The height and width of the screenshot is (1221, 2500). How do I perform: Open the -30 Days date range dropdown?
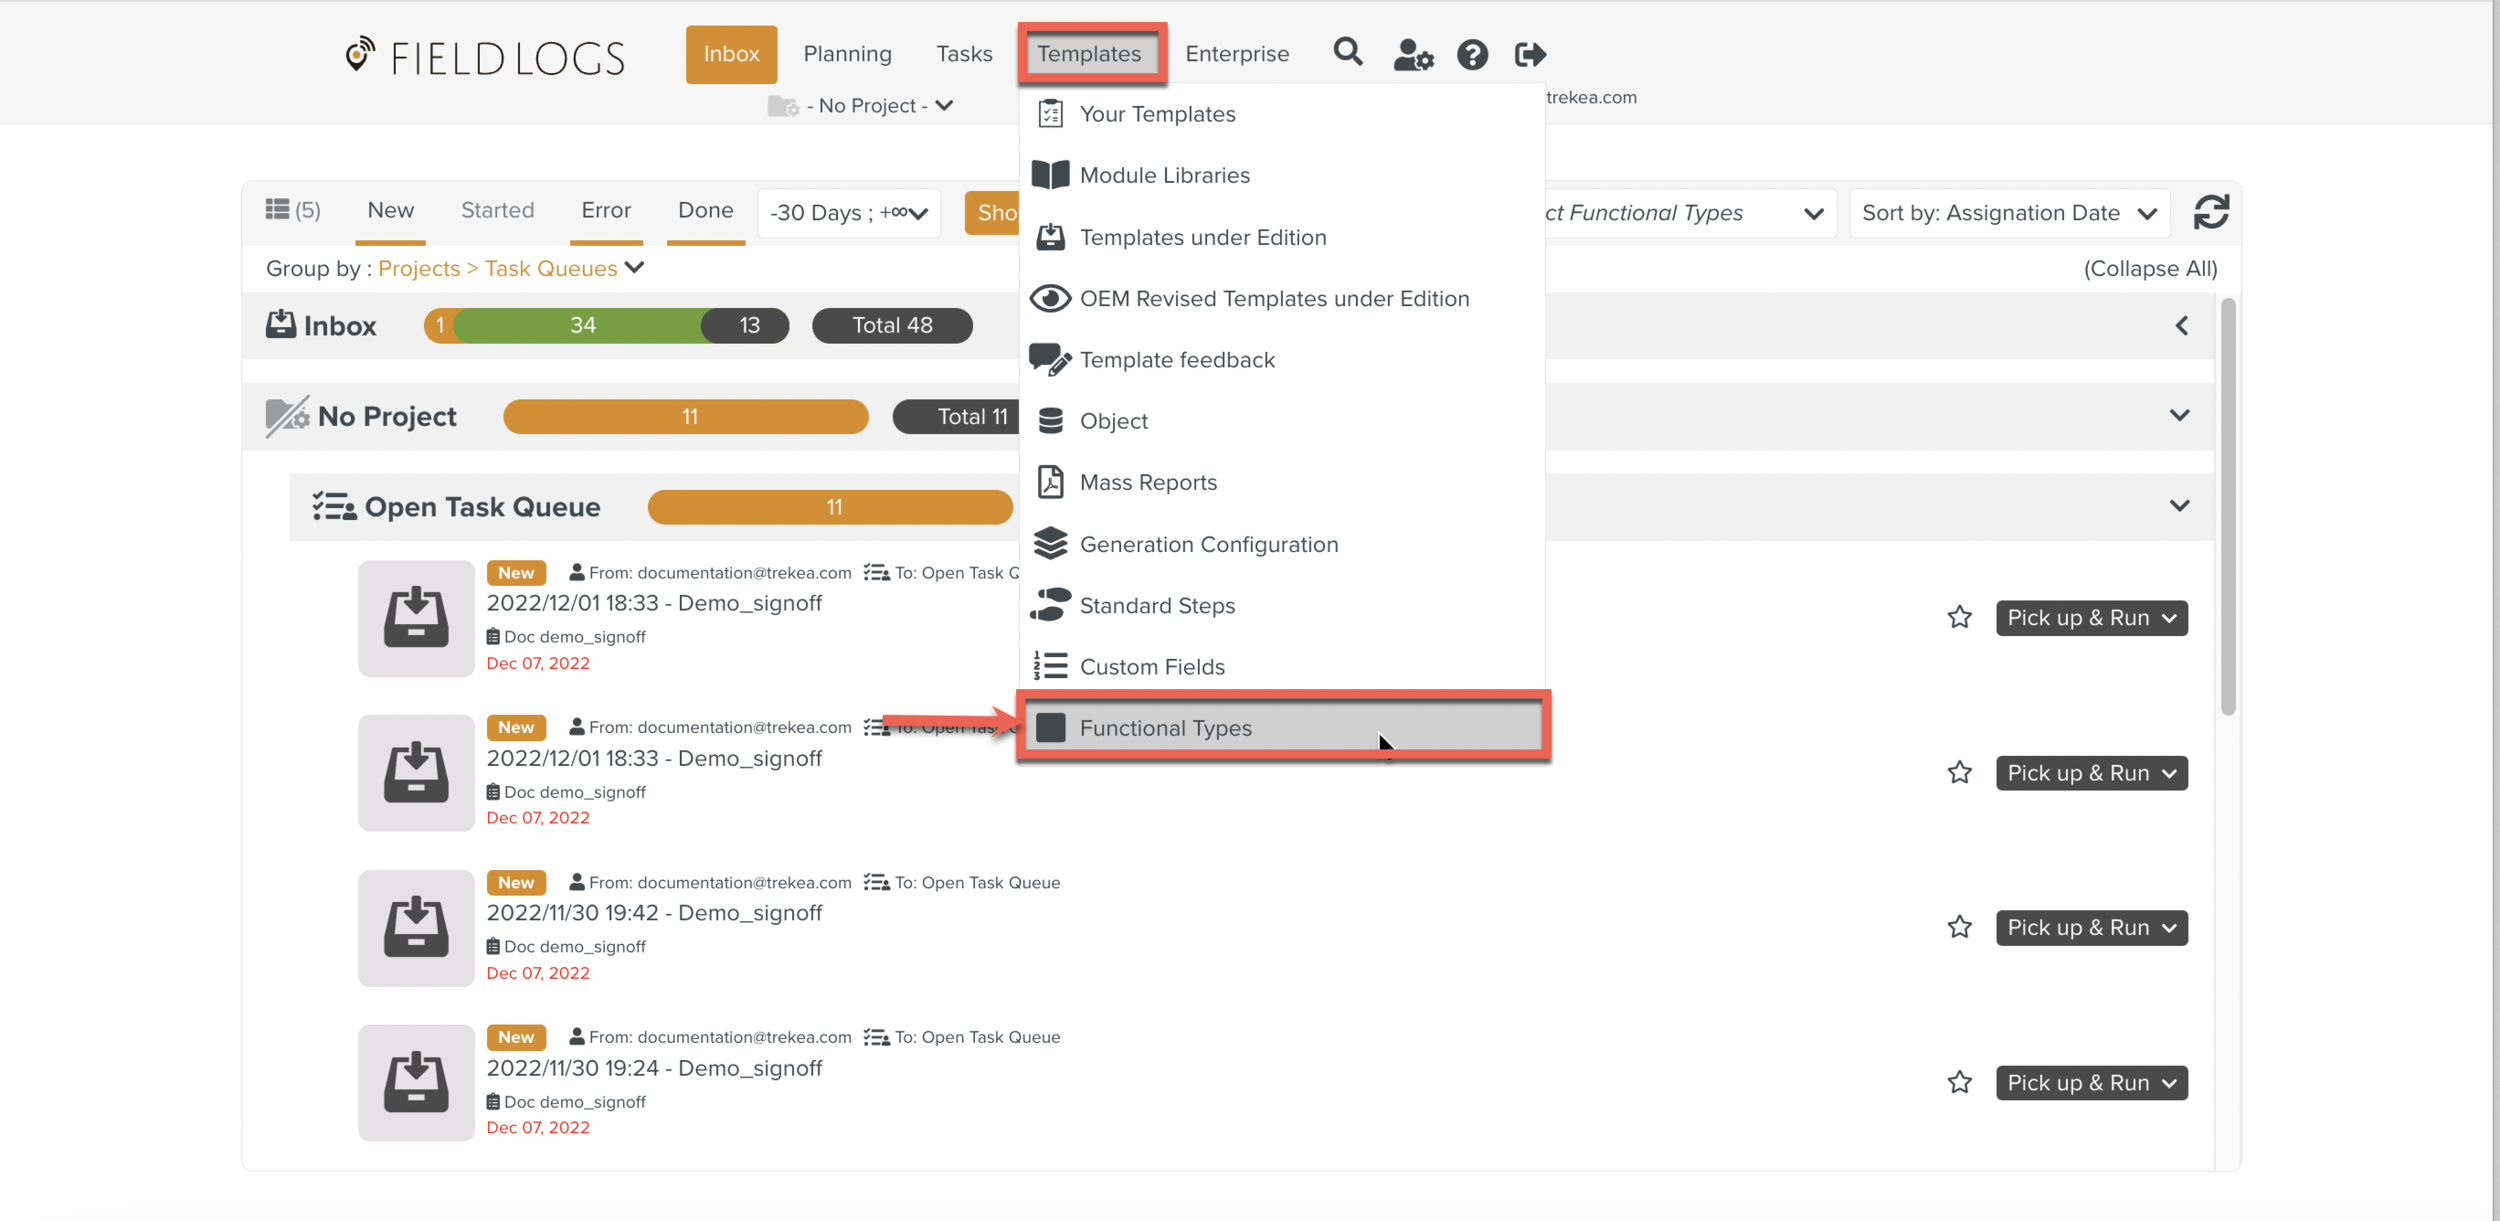848,213
